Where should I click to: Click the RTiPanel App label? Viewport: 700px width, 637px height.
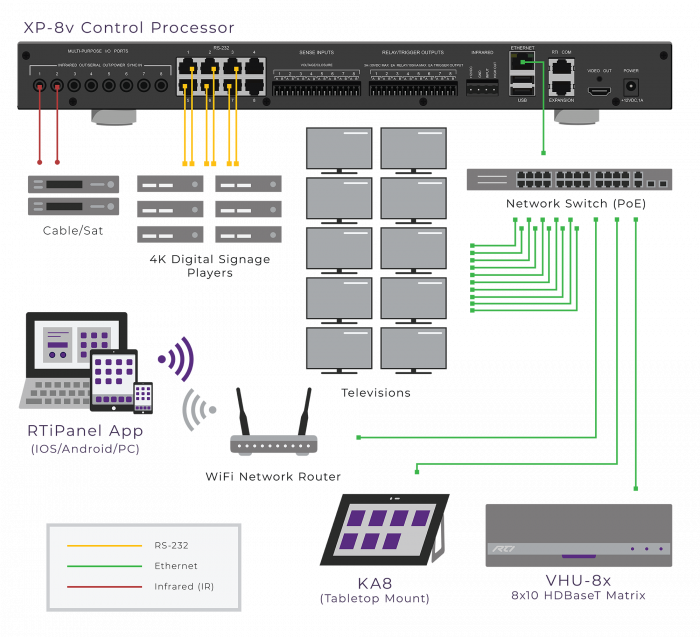85,431
